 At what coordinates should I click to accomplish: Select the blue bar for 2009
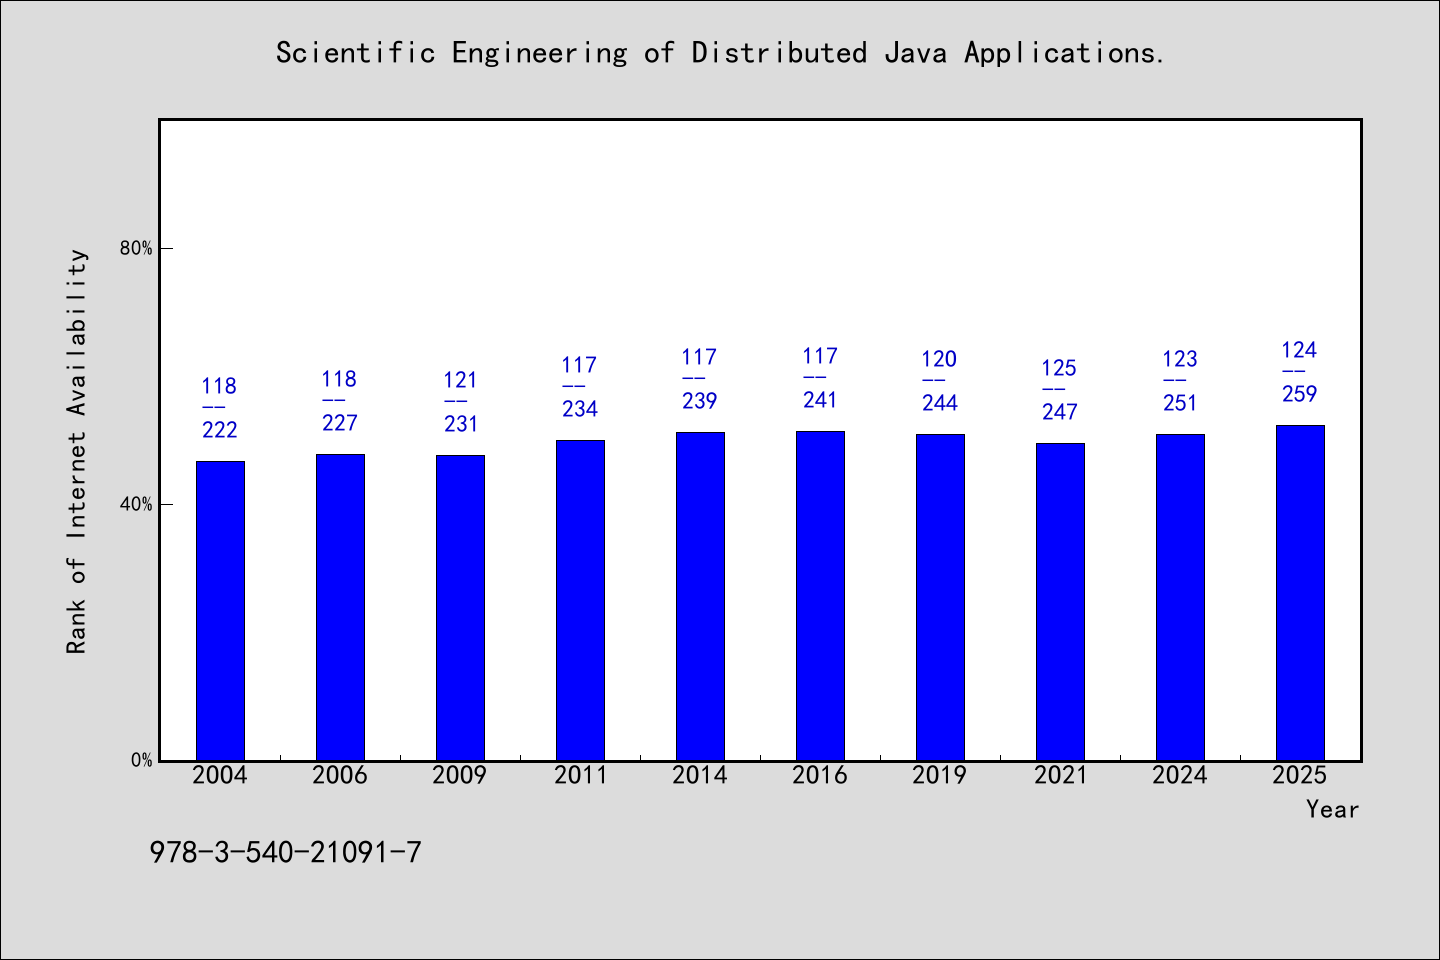click(x=460, y=607)
